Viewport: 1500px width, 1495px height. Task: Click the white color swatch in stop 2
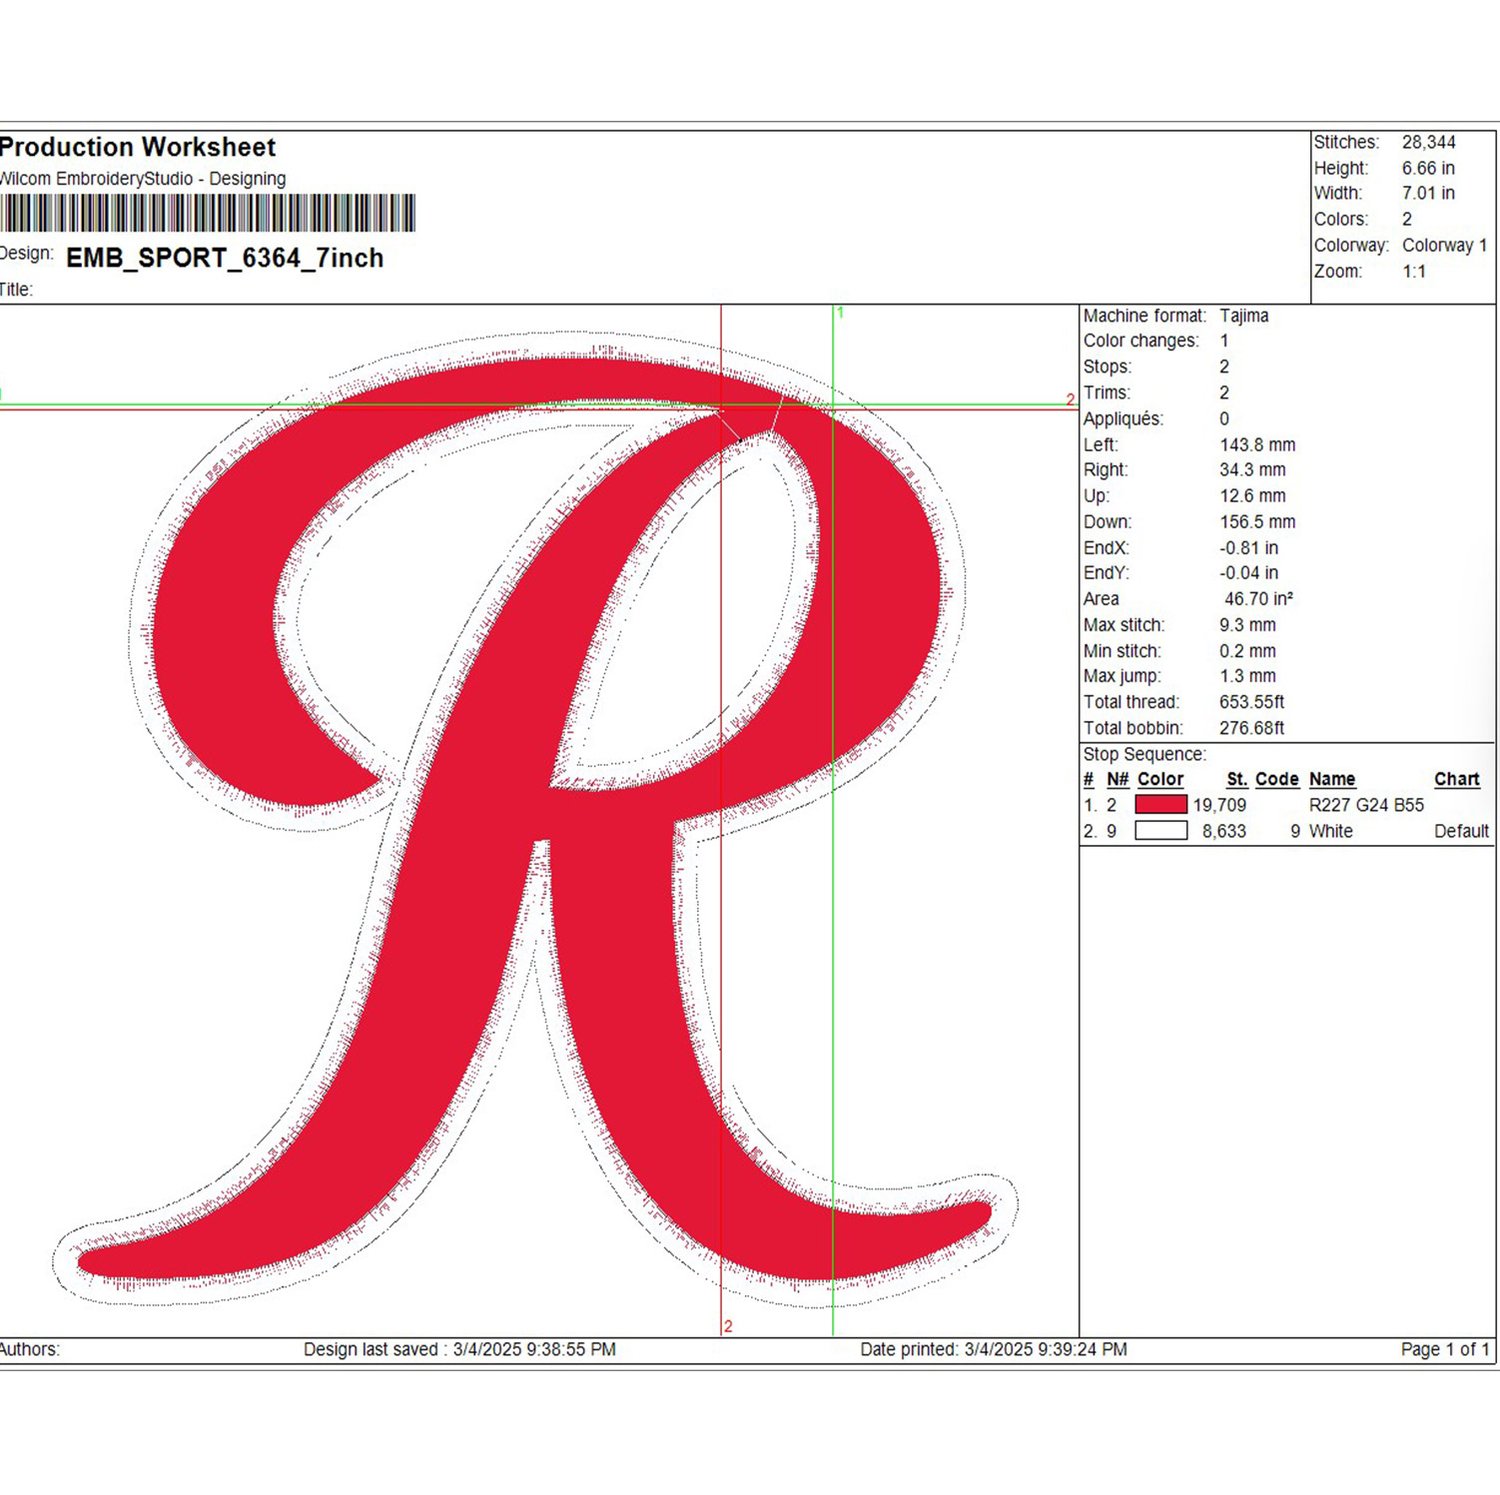tap(1161, 830)
